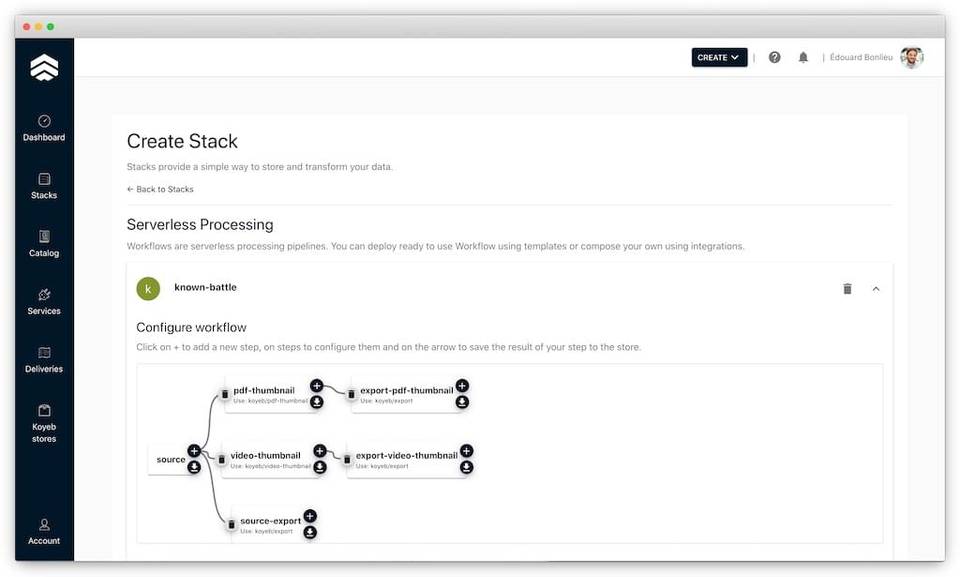Save the source-export result to store

click(x=310, y=532)
